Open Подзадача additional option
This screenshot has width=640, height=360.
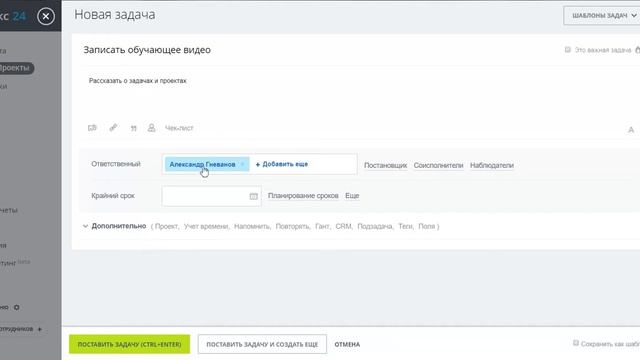[375, 226]
